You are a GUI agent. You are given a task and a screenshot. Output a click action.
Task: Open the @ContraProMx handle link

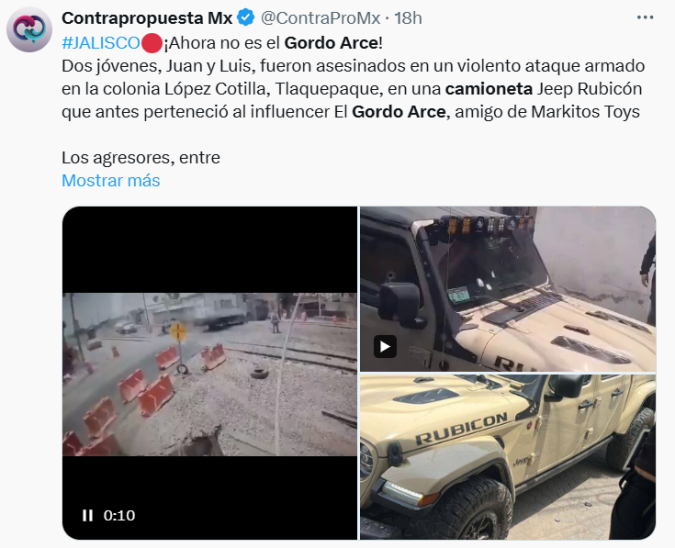(320, 18)
